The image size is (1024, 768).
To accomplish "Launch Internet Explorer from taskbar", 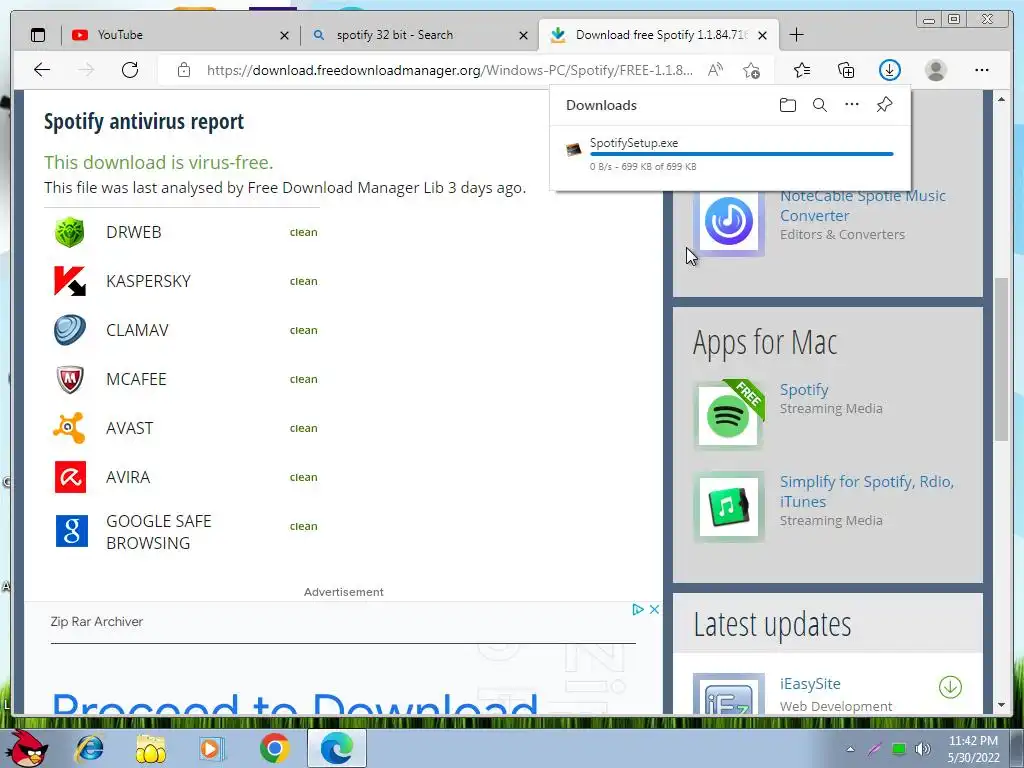I will click(x=89, y=748).
